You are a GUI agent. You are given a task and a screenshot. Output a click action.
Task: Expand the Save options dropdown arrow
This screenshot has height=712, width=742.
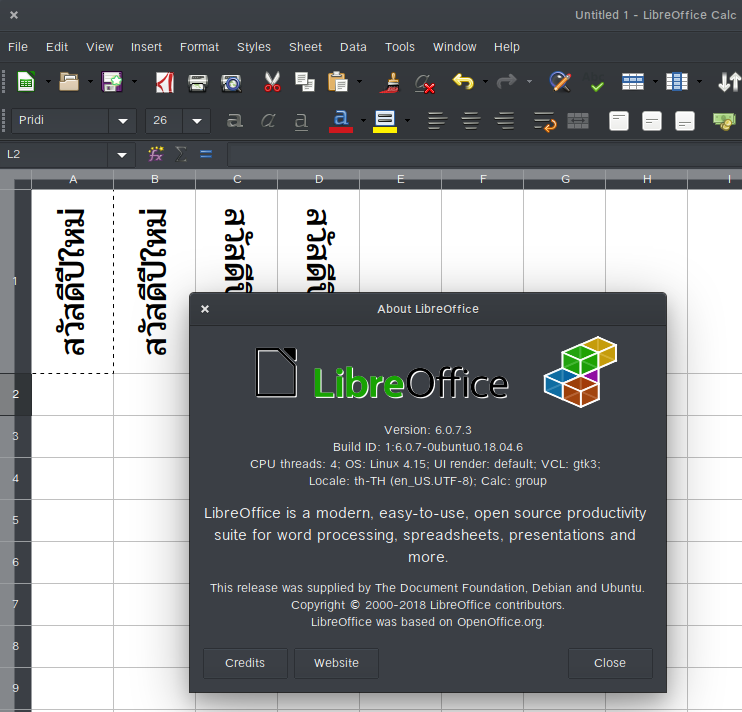coord(134,82)
